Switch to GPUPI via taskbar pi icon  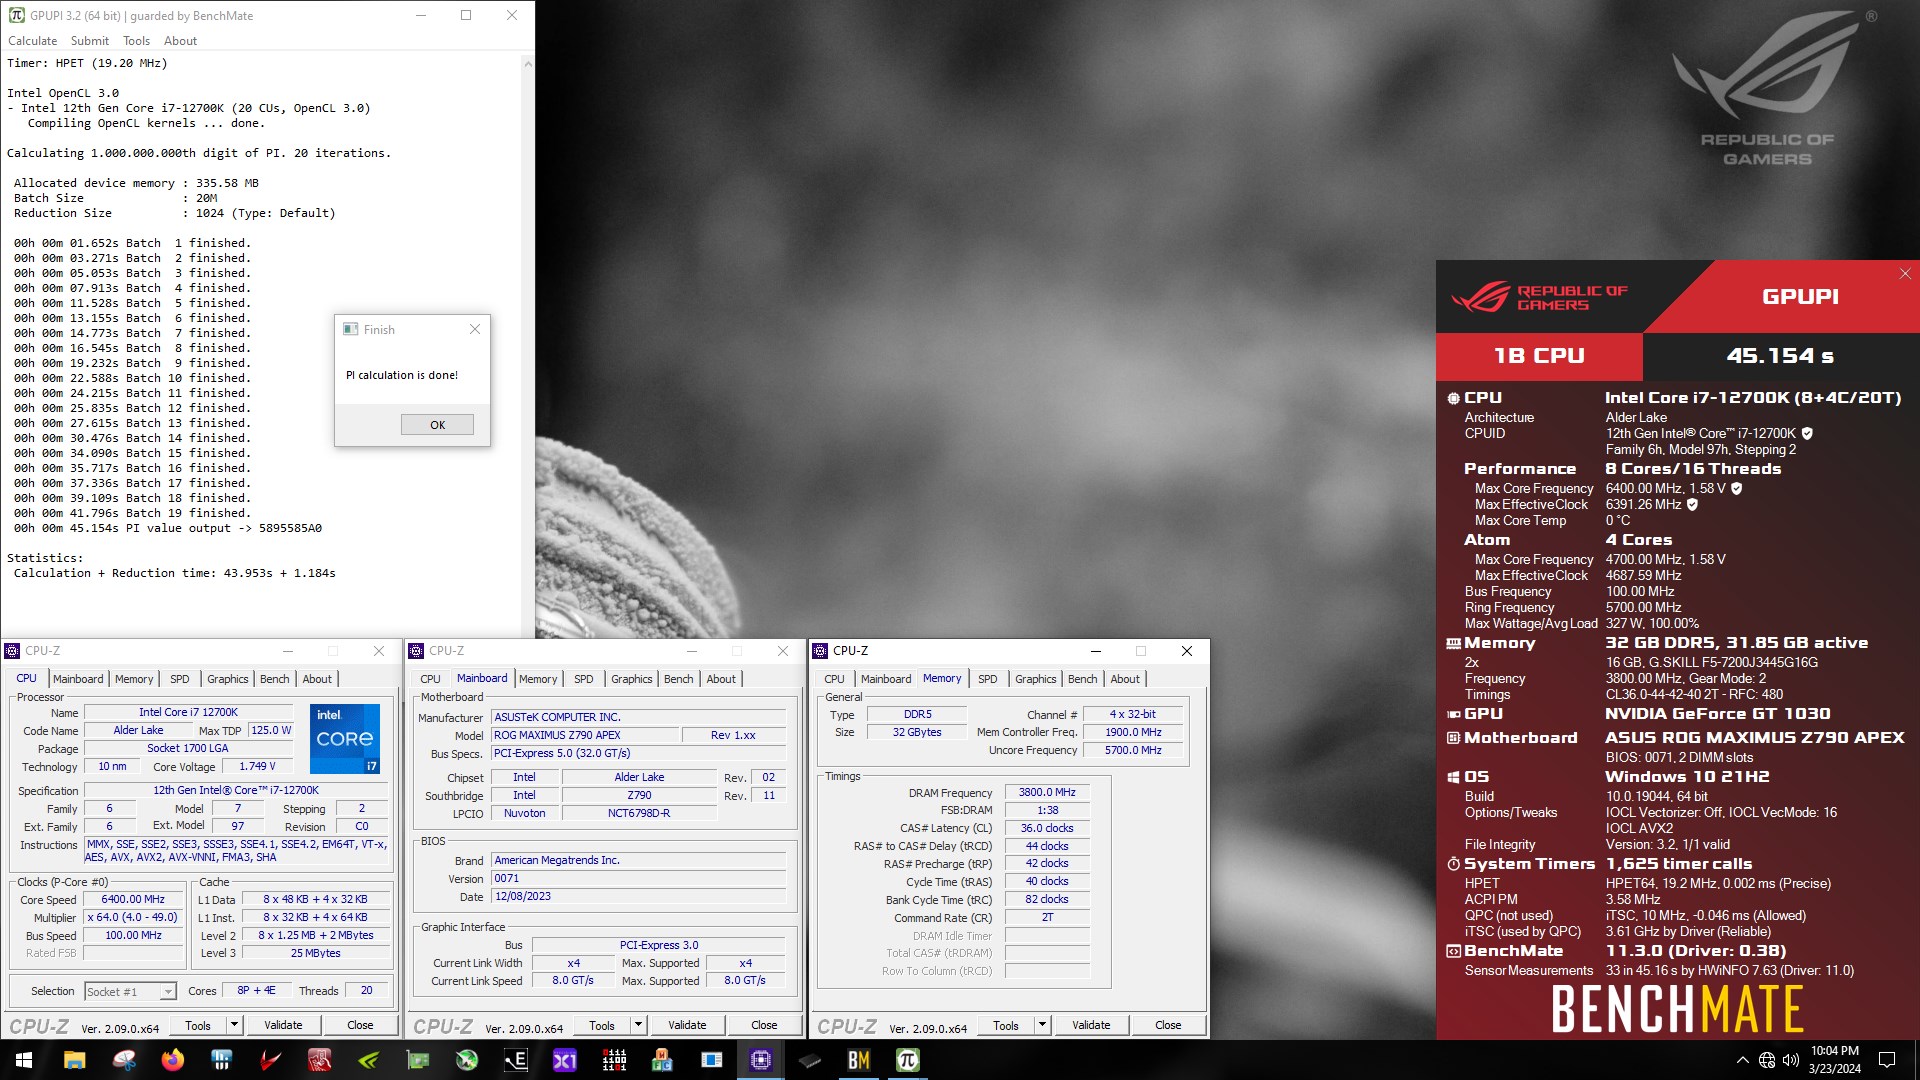908,1060
